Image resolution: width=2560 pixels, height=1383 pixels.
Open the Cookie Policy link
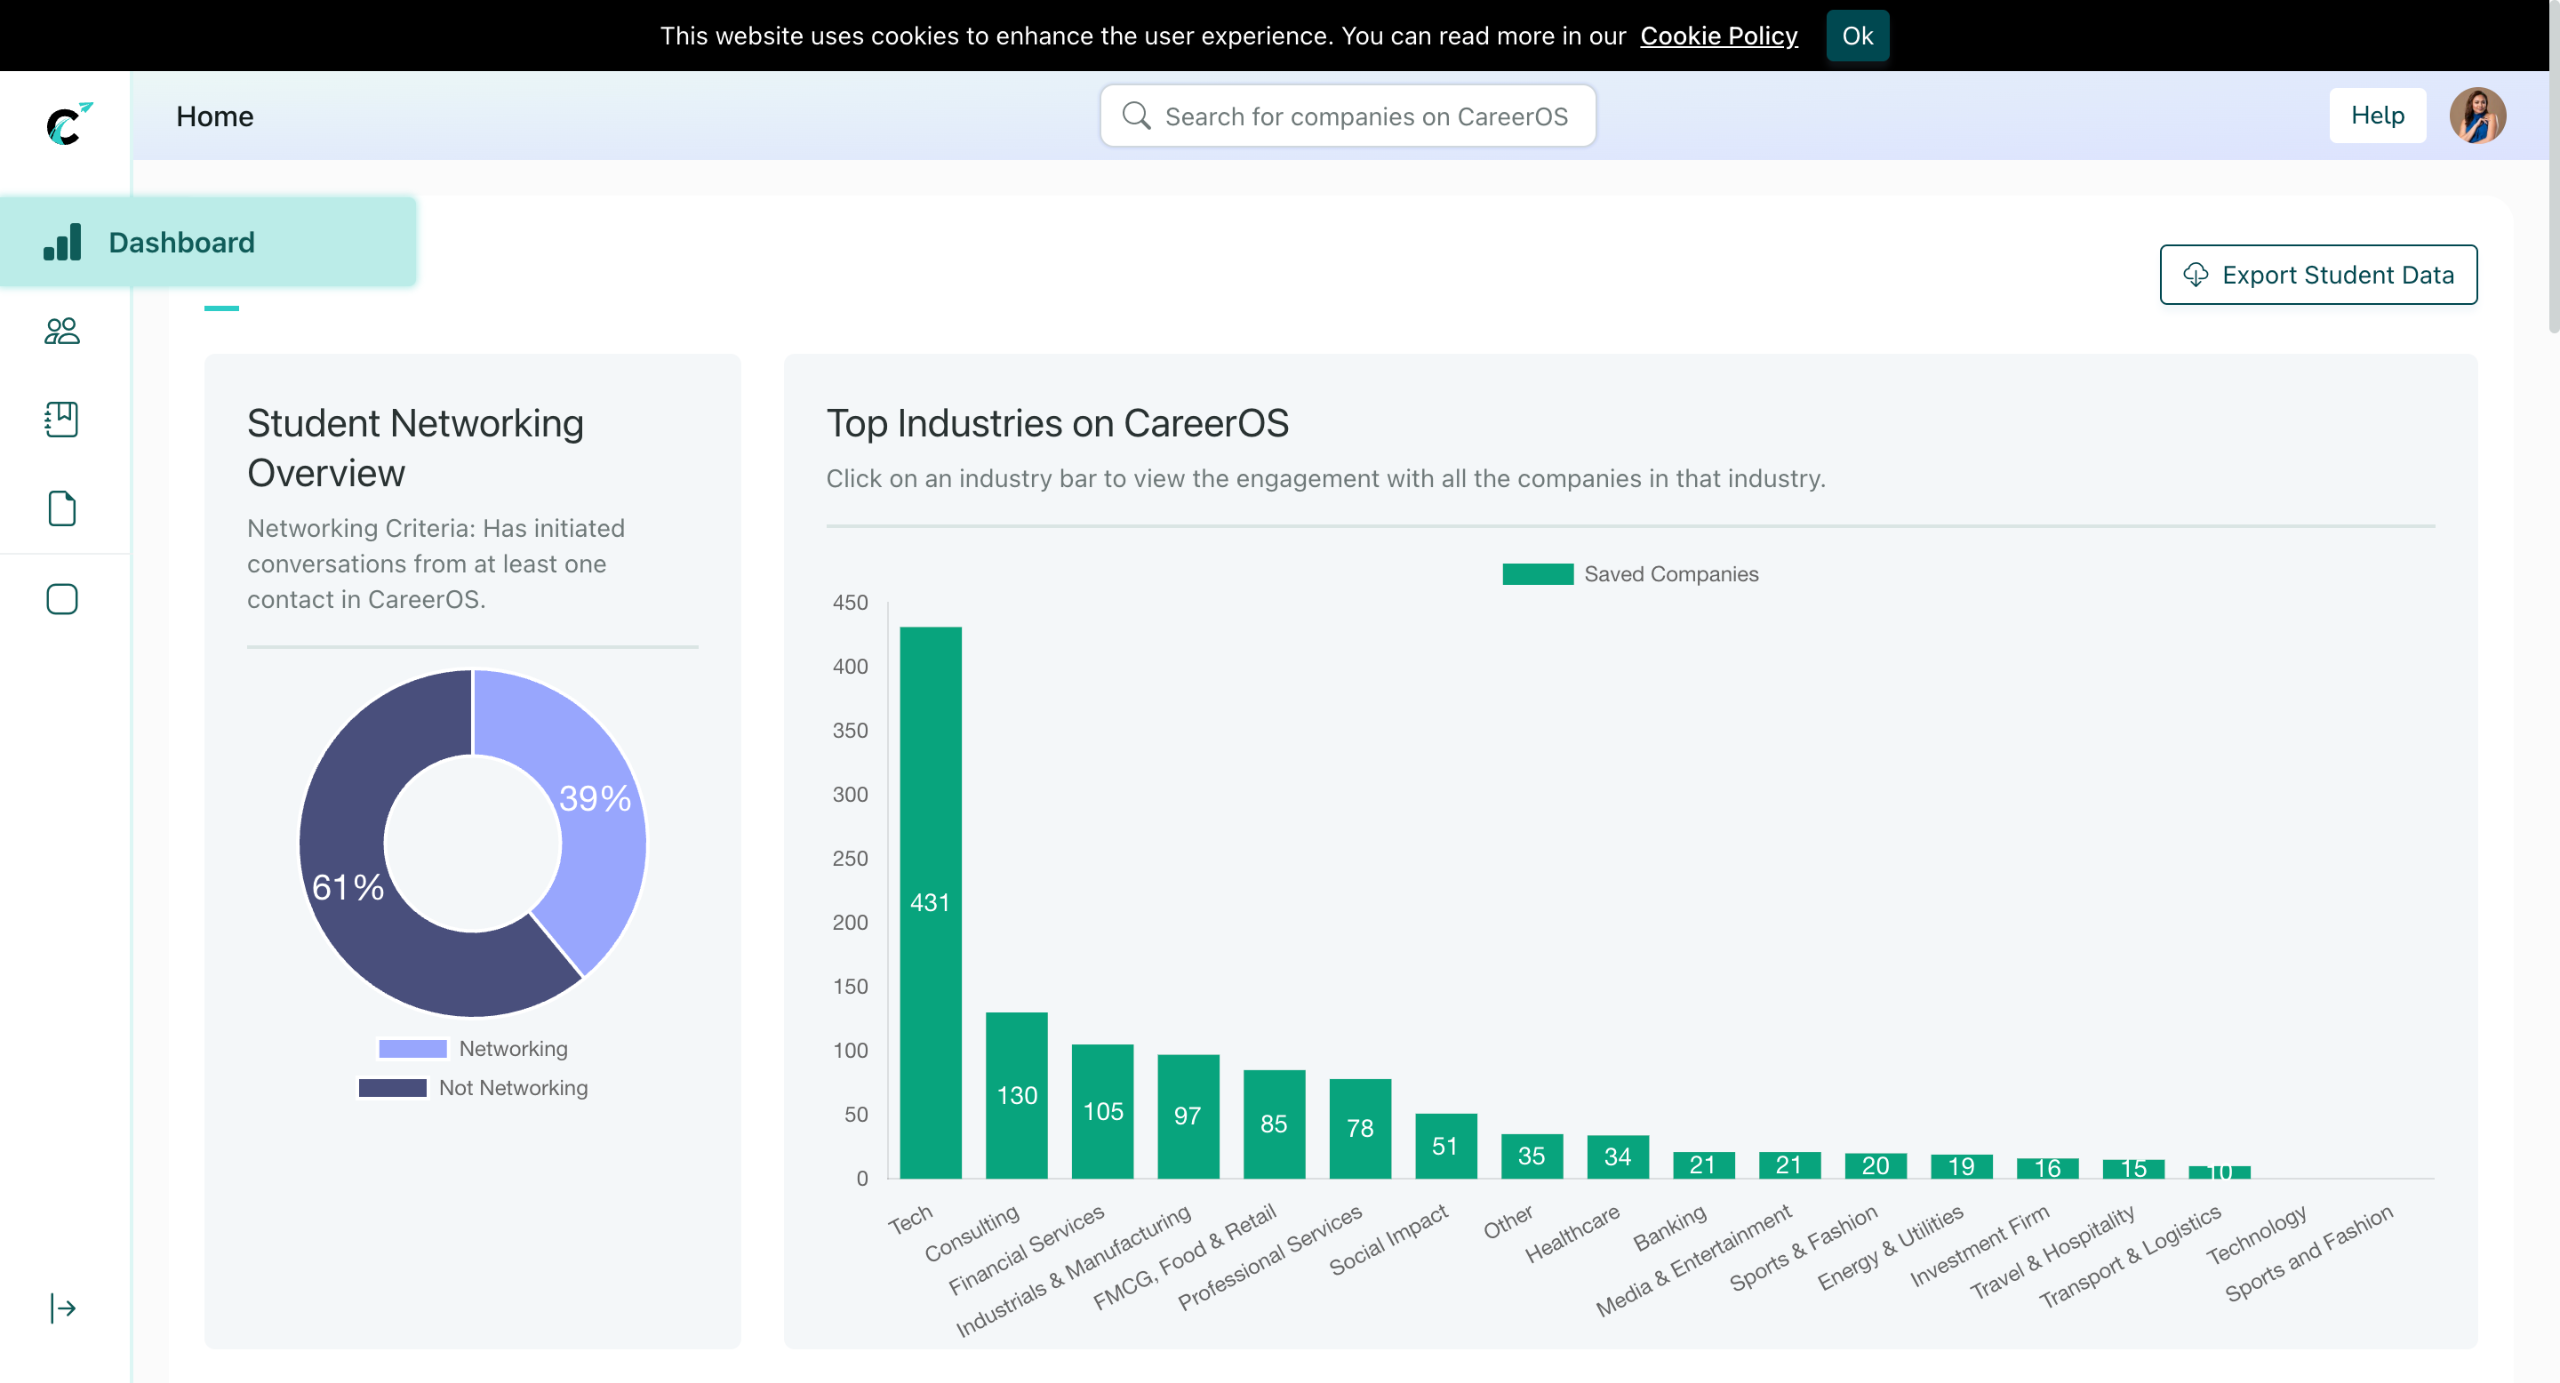1719,36
